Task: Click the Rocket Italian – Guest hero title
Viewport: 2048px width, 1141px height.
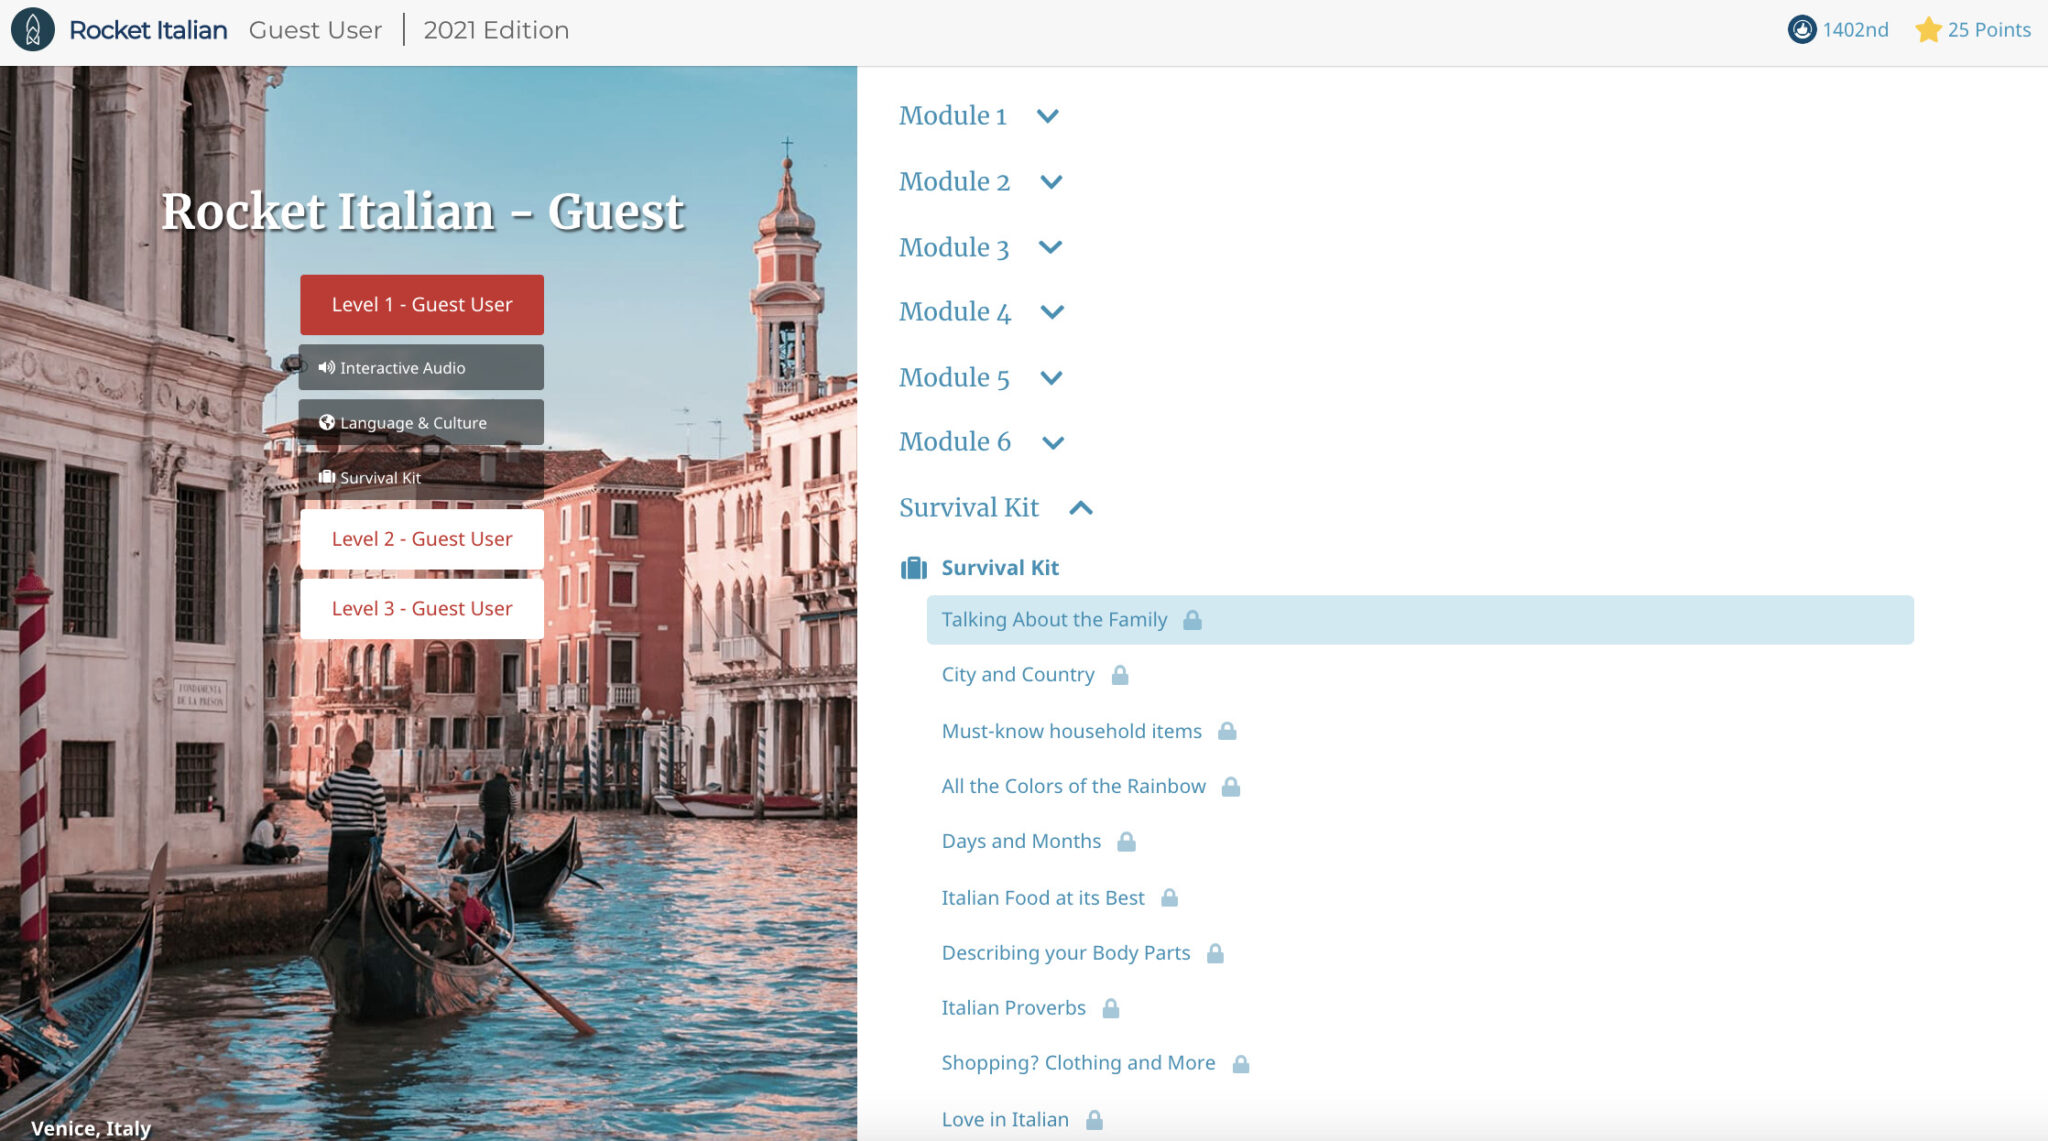Action: (423, 212)
